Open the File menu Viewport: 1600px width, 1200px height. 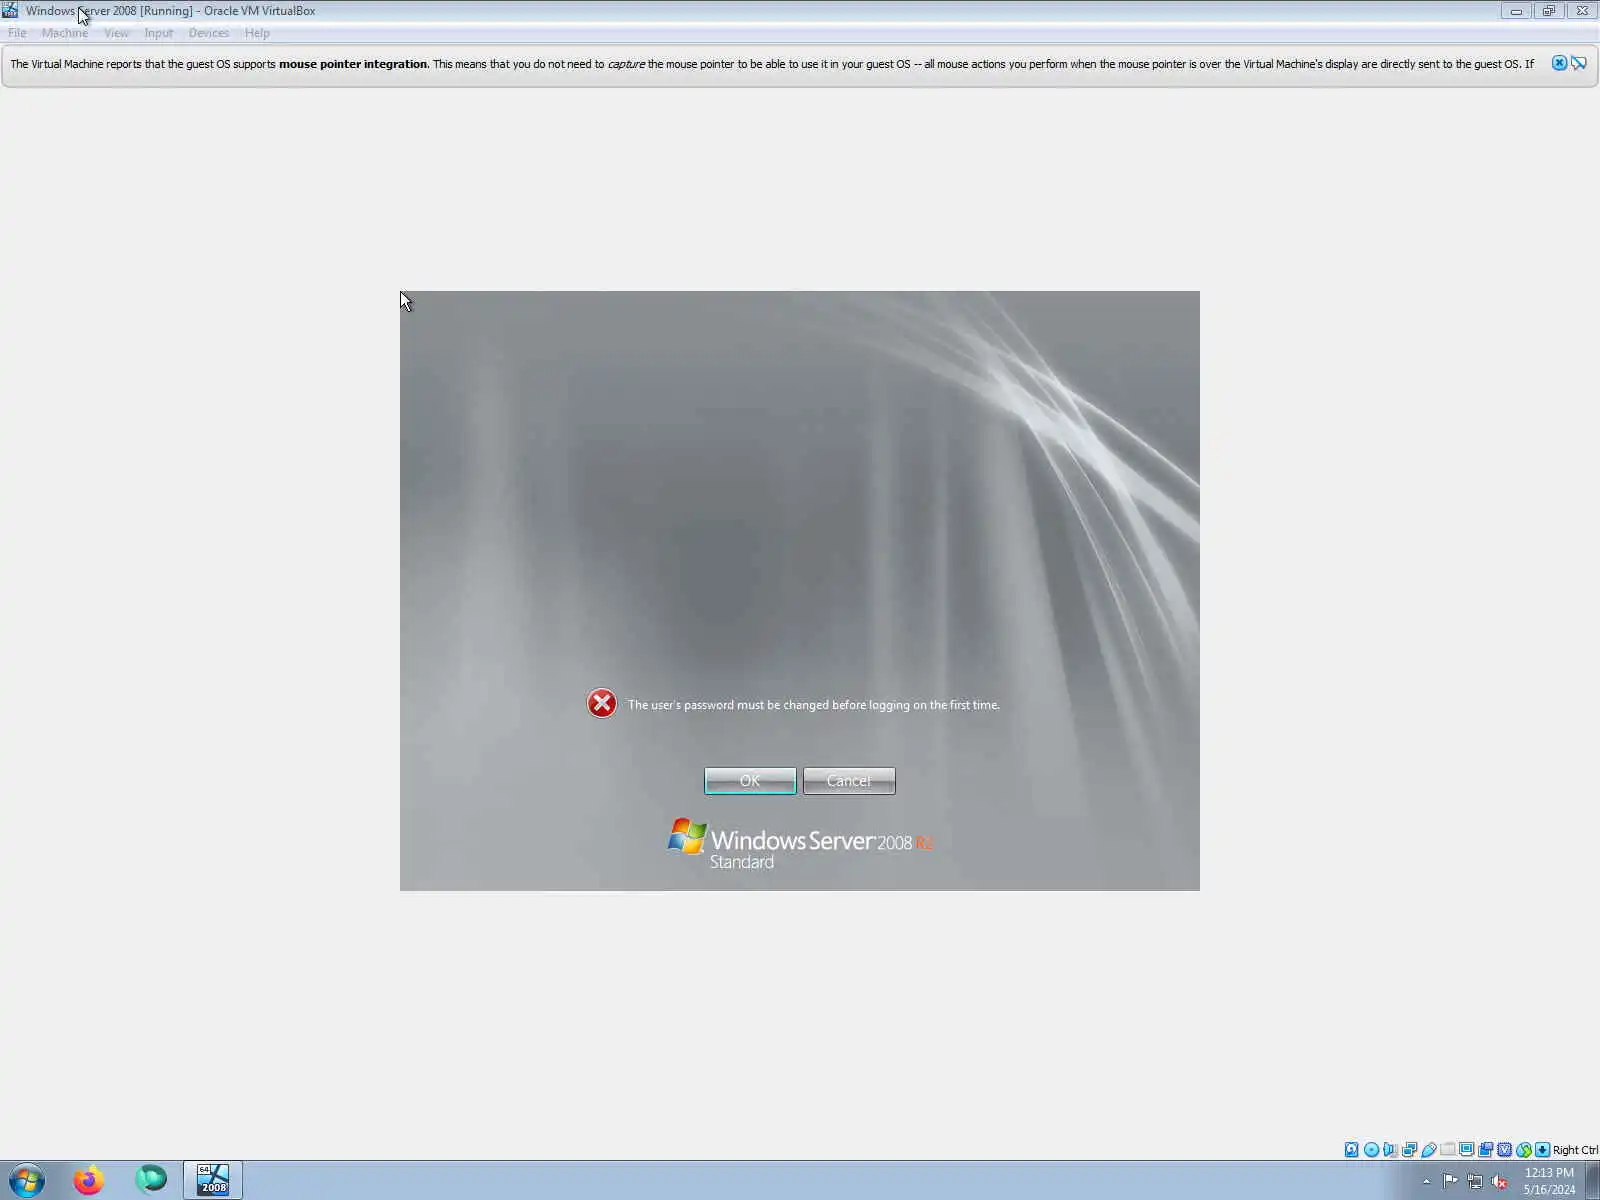[x=17, y=33]
